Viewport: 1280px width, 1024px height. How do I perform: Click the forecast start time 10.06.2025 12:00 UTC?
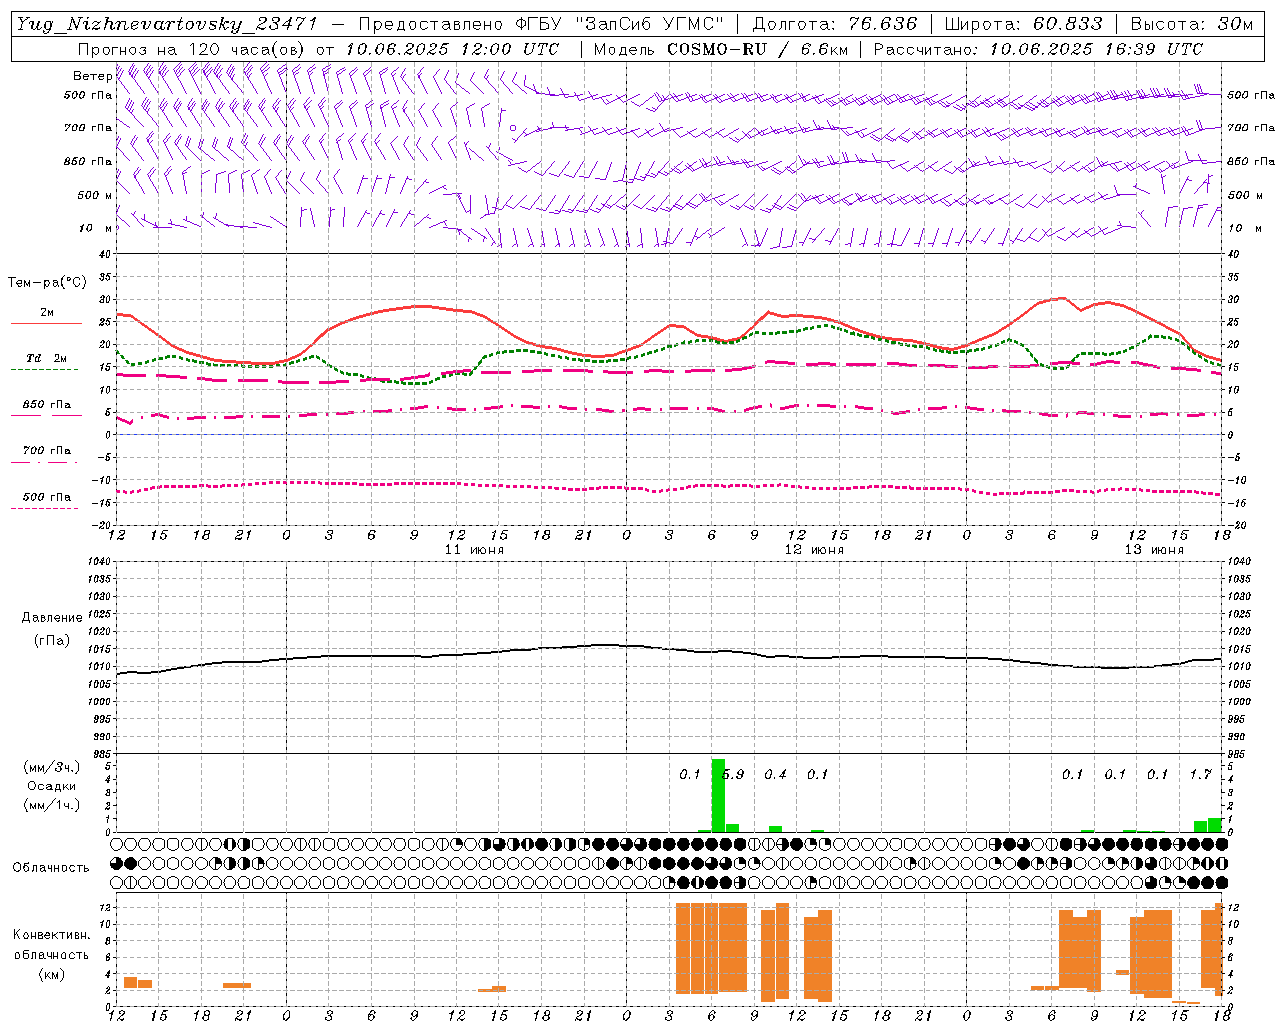(x=452, y=49)
